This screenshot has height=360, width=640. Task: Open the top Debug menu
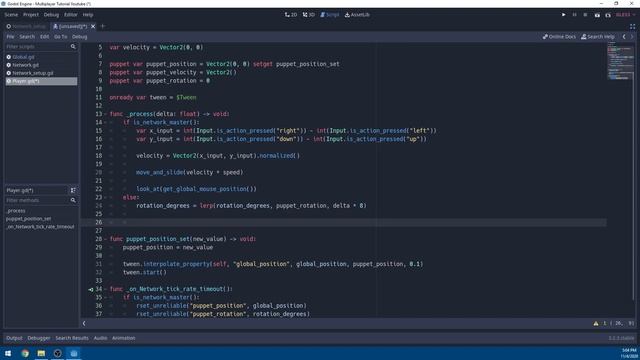click(x=51, y=15)
